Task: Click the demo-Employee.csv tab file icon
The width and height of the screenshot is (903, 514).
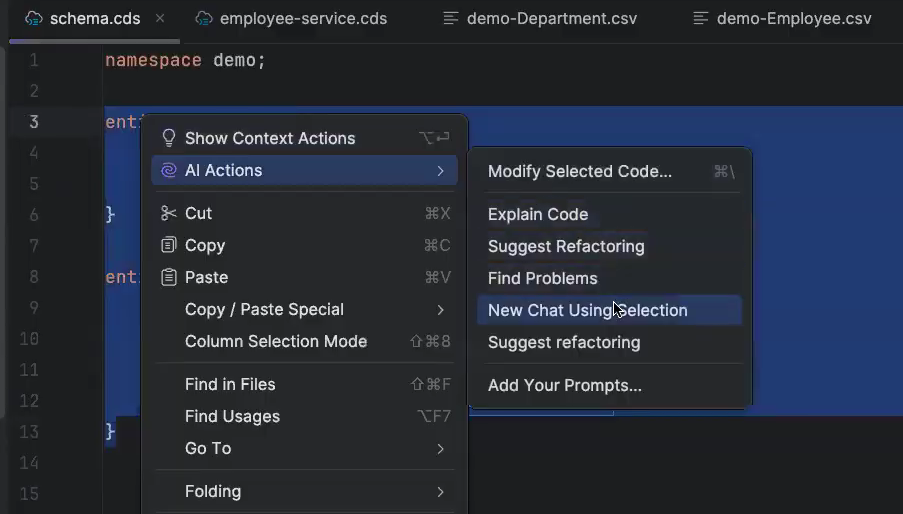Action: [700, 18]
